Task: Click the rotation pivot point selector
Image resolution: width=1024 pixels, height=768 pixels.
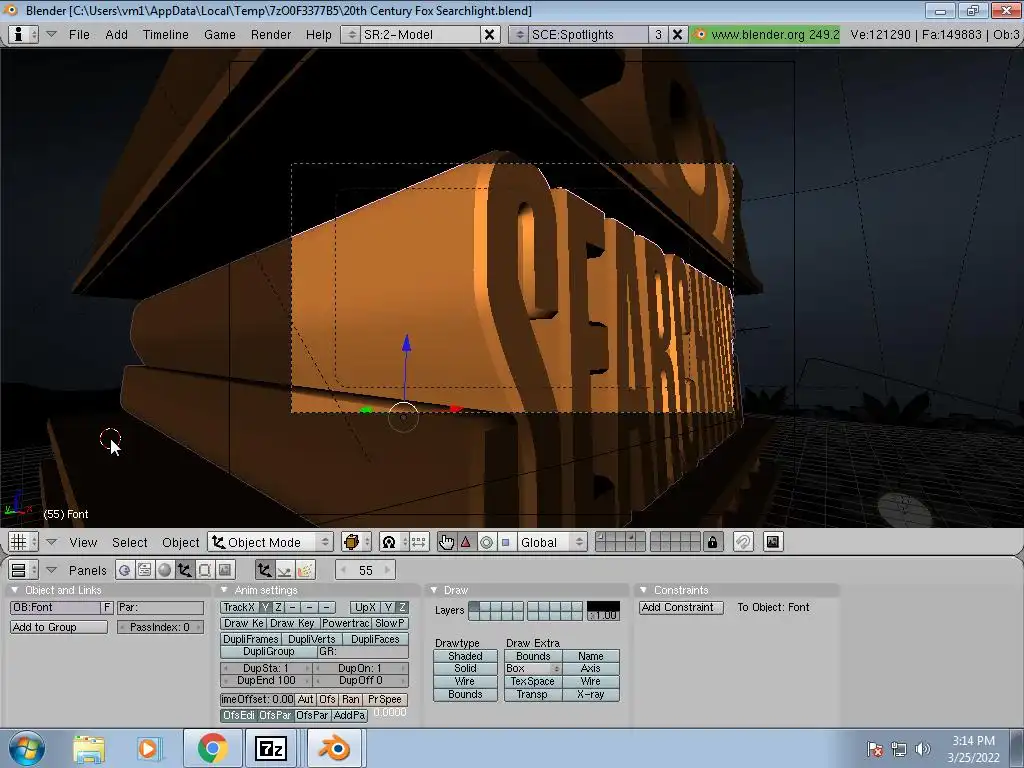Action: (x=393, y=542)
